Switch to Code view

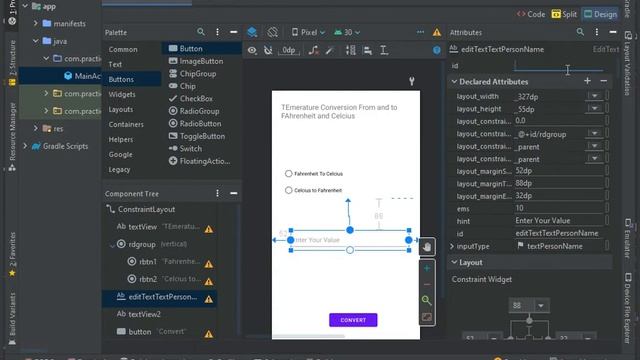[x=531, y=14]
